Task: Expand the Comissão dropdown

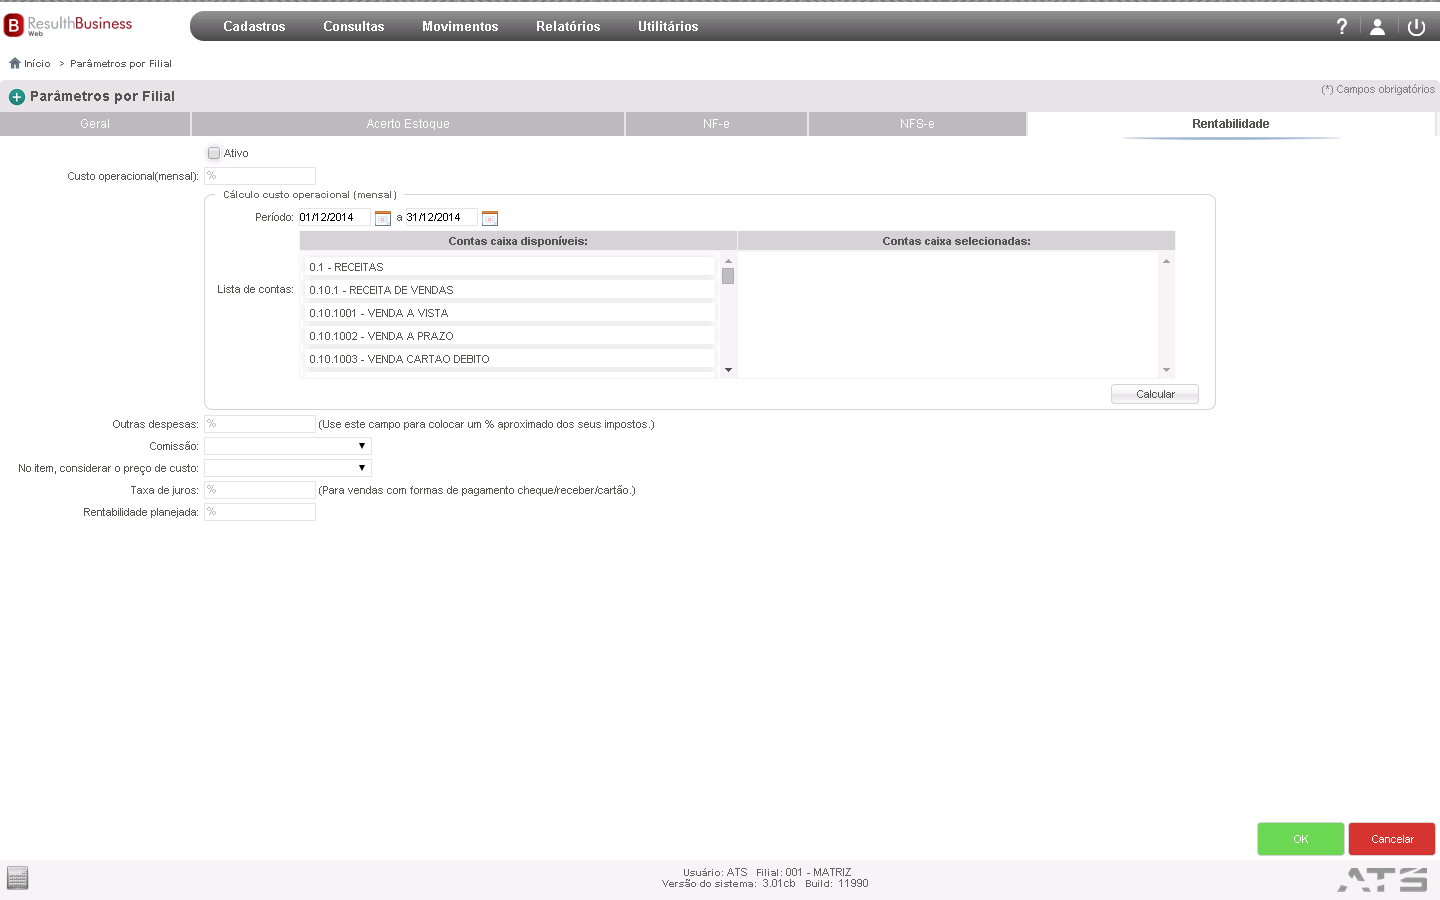Action: 288,446
